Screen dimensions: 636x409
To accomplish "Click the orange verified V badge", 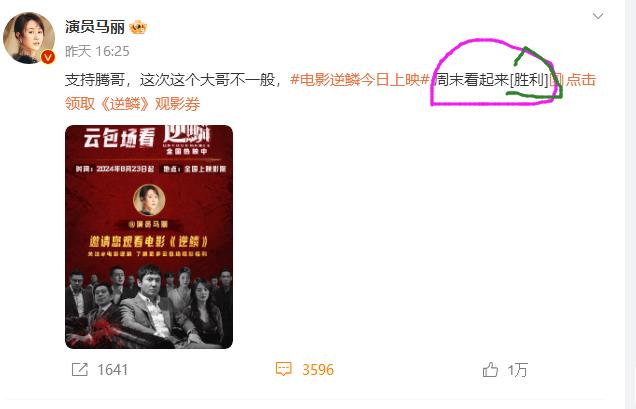I will click(x=48, y=57).
